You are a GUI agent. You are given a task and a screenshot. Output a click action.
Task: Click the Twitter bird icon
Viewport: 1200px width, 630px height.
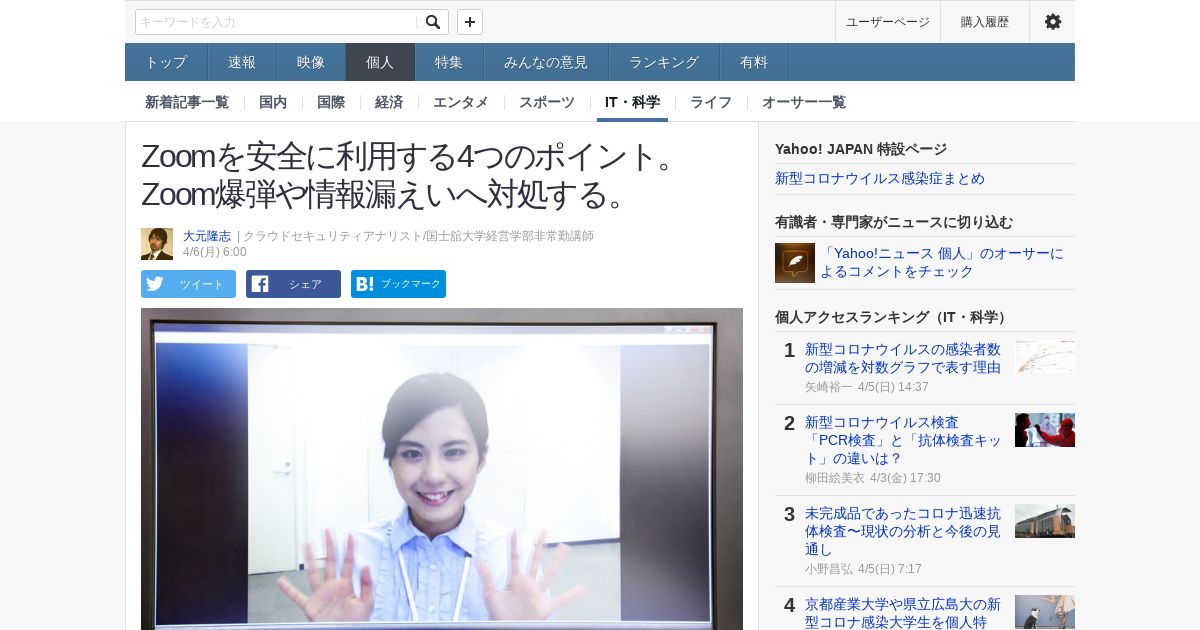click(155, 284)
